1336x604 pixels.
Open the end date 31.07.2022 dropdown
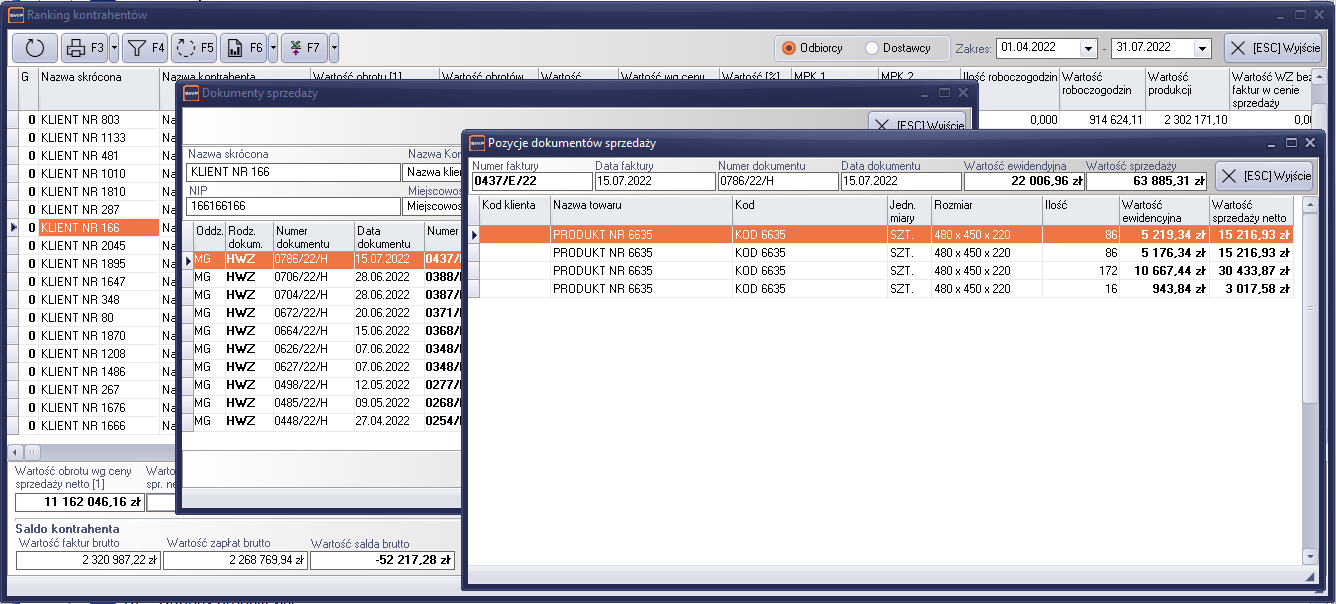(x=1202, y=48)
